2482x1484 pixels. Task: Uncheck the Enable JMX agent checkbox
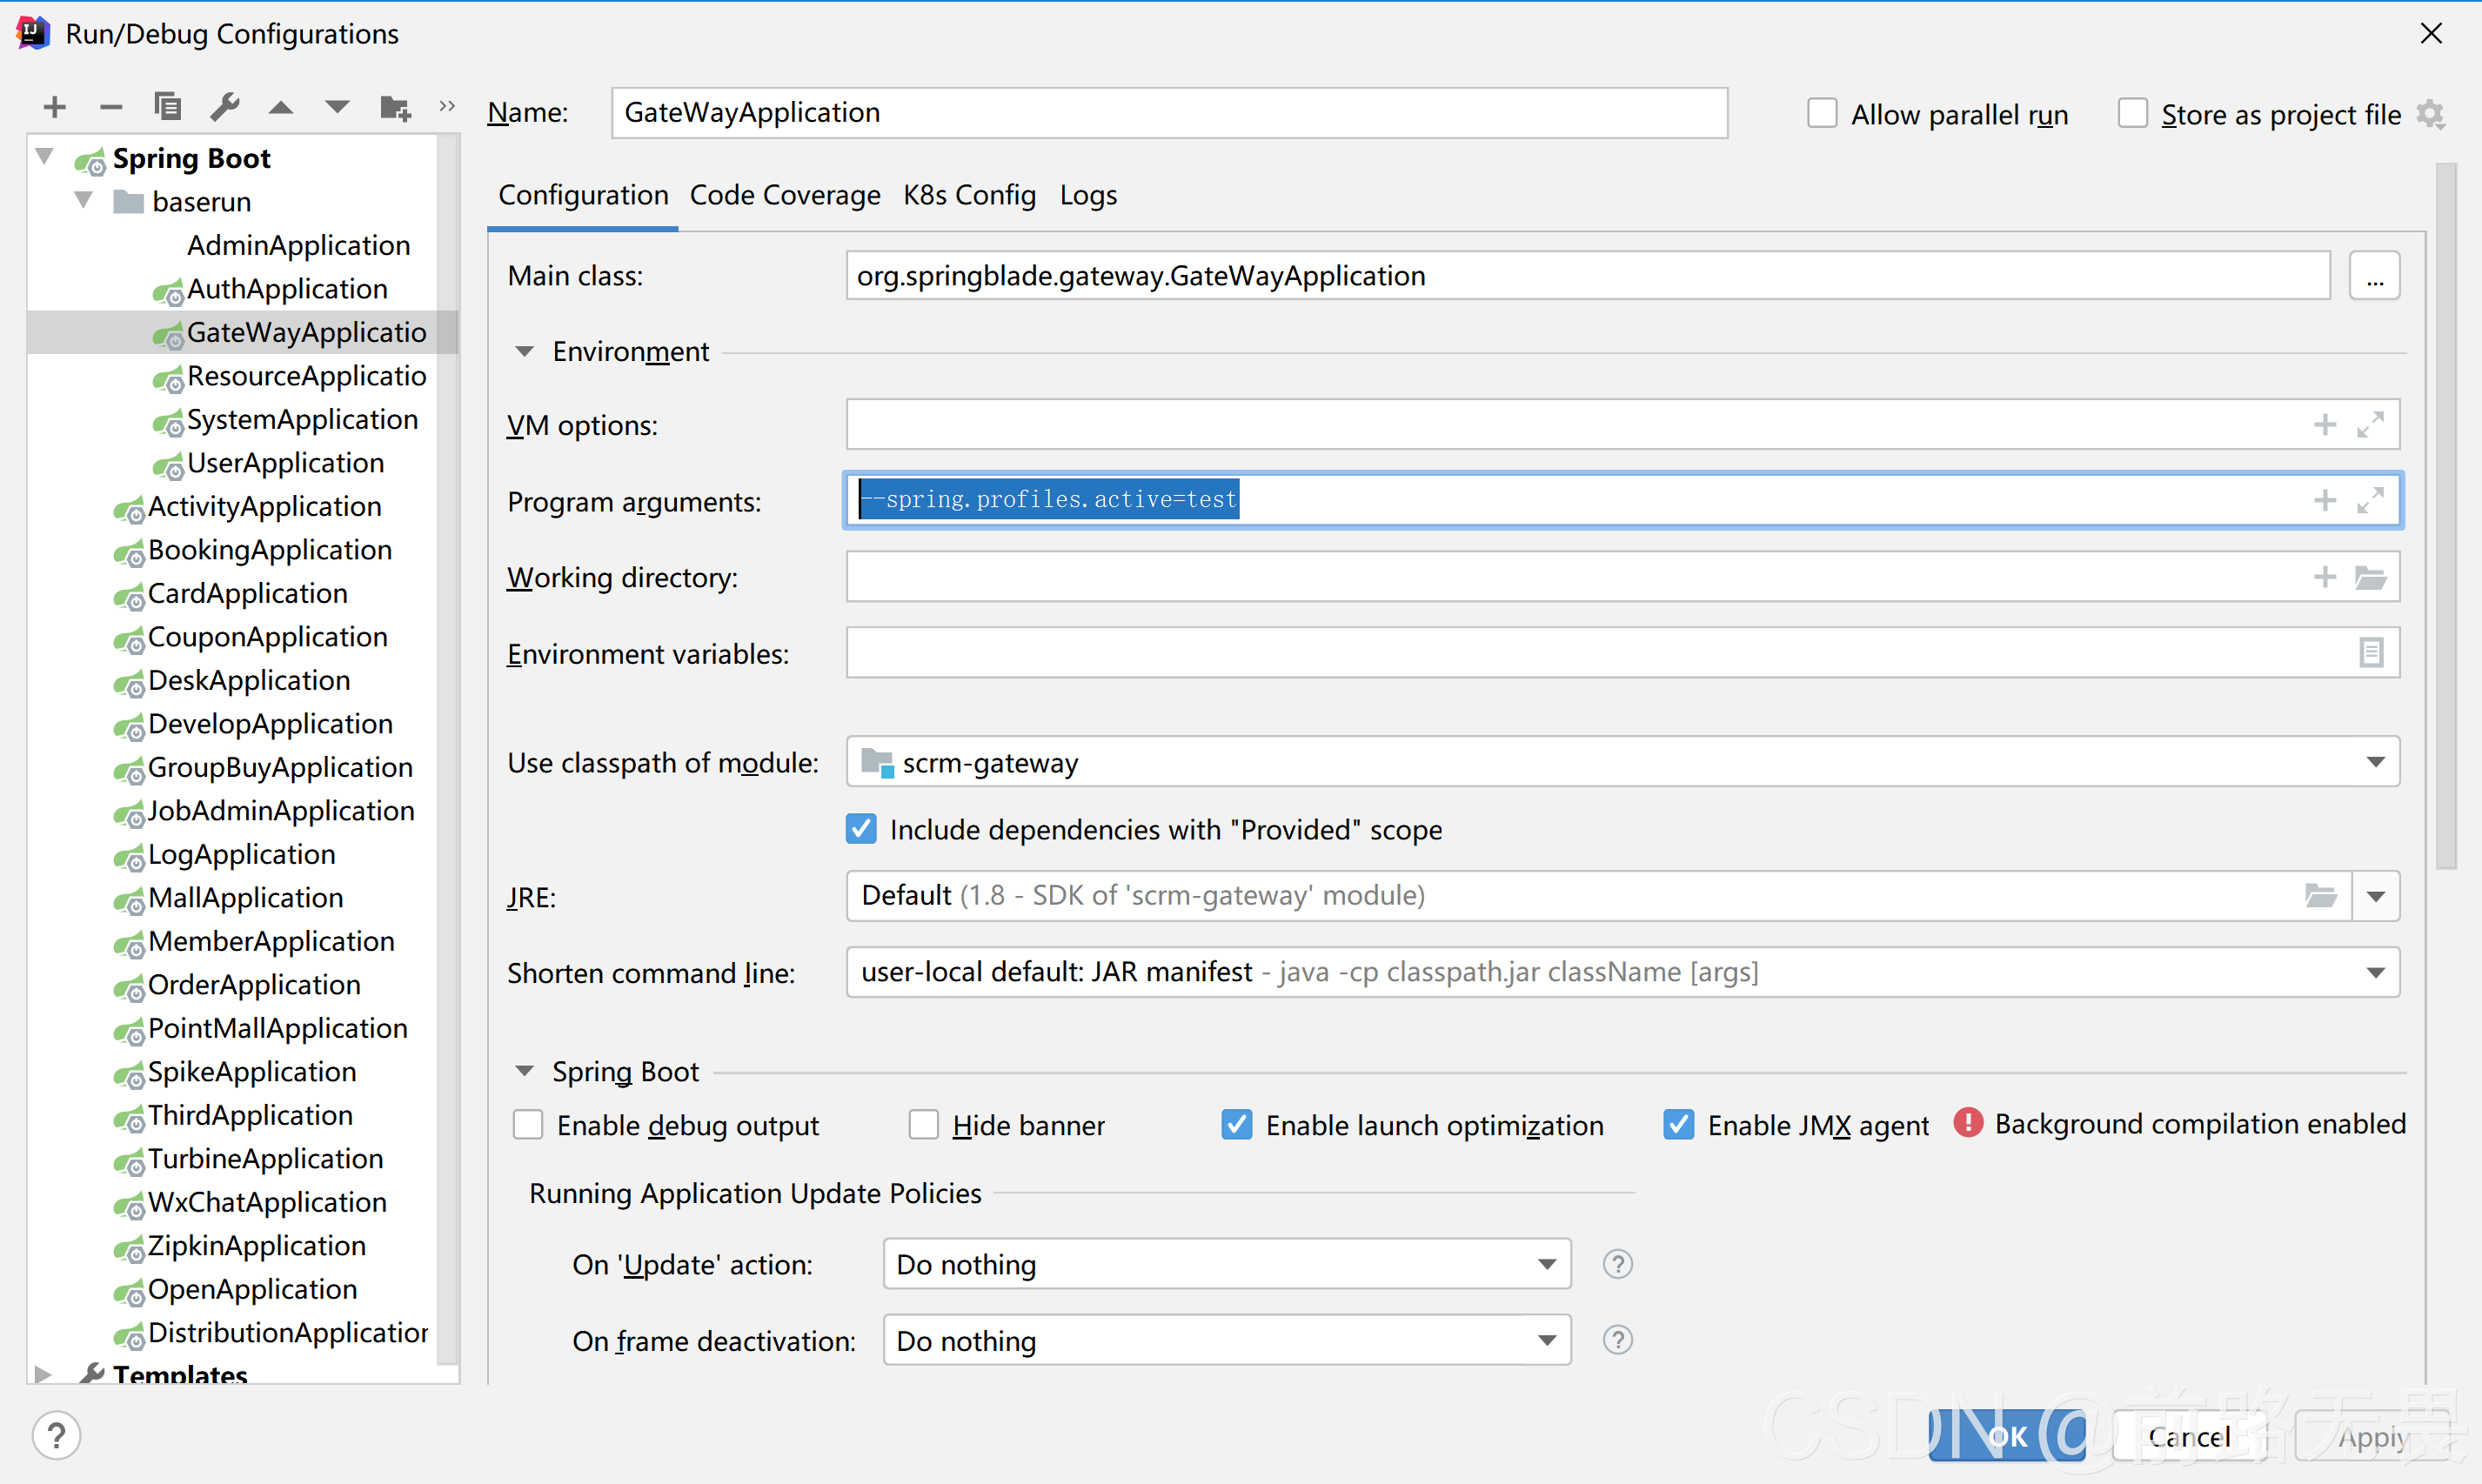(x=1679, y=1125)
